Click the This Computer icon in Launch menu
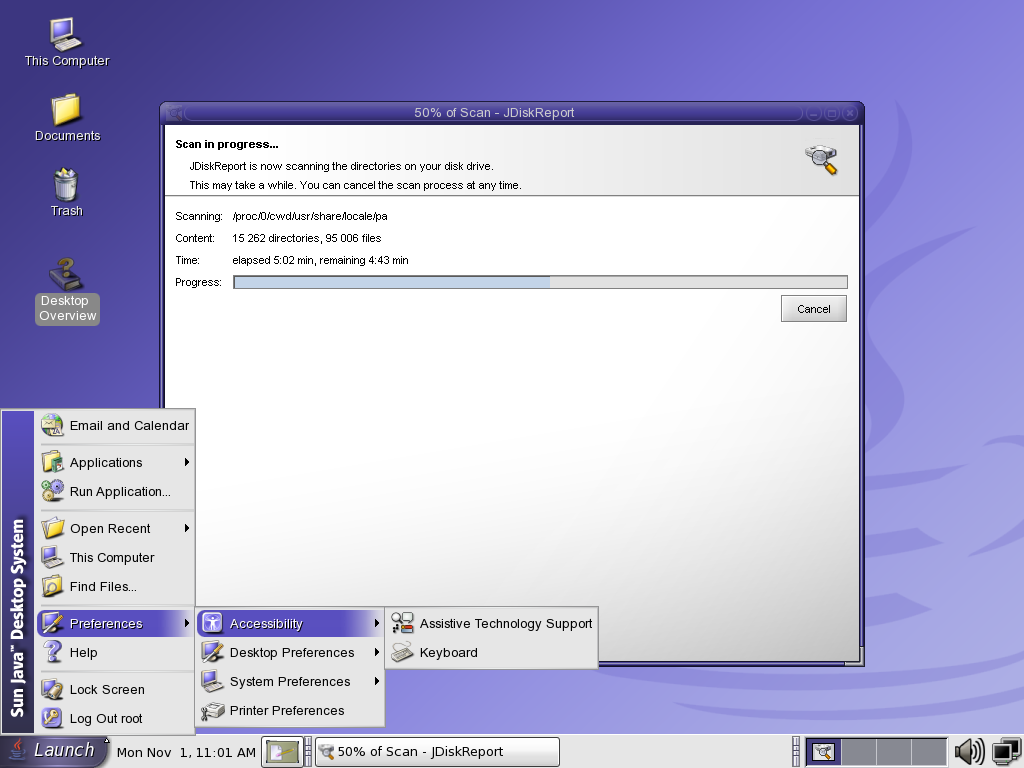This screenshot has height=768, width=1024. click(x=52, y=557)
